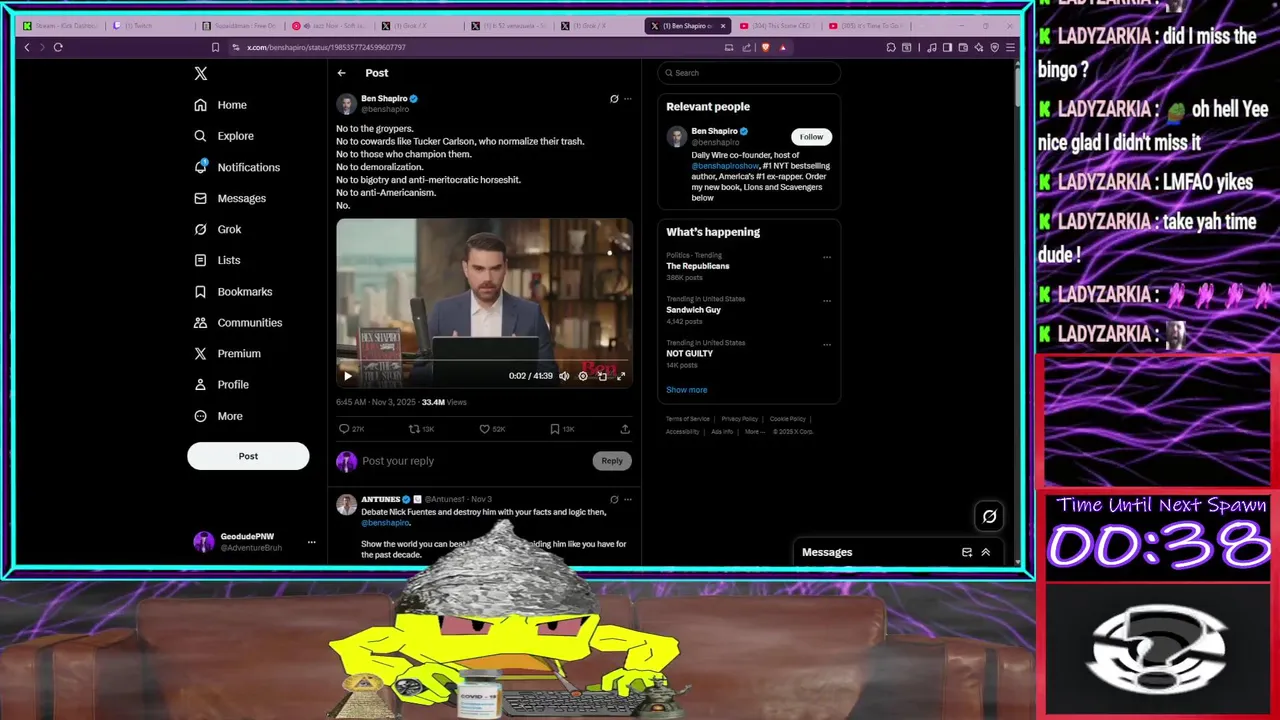Click the bookmark icon in the address bar
The image size is (1280, 720).
click(215, 47)
